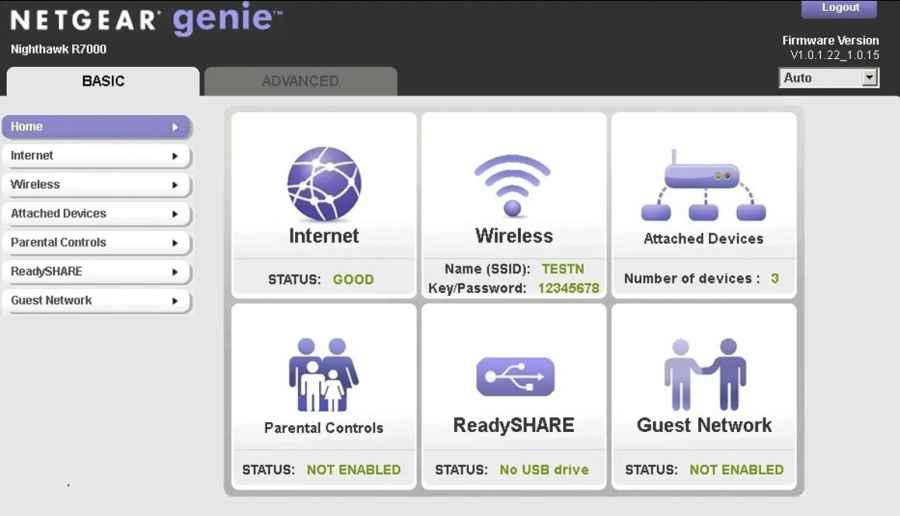Click Guest Network NOT ENABLED status

click(x=736, y=470)
